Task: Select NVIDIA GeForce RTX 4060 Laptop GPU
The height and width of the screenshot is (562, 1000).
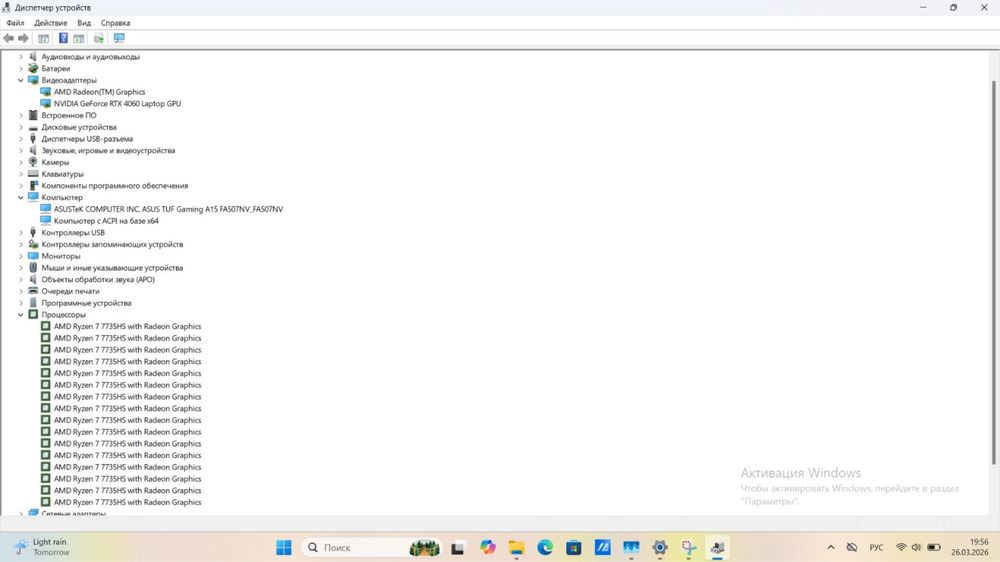Action: [117, 103]
